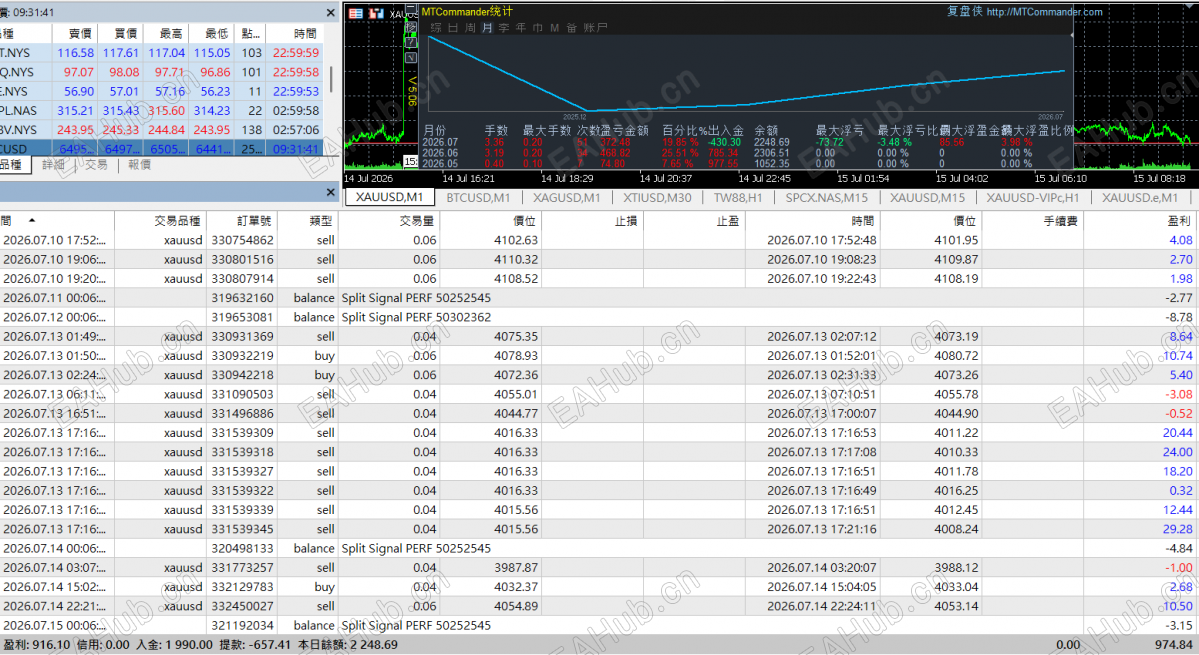This screenshot has width=1199, height=655.
Task: Select history order 331539345 row
Action: [600, 529]
